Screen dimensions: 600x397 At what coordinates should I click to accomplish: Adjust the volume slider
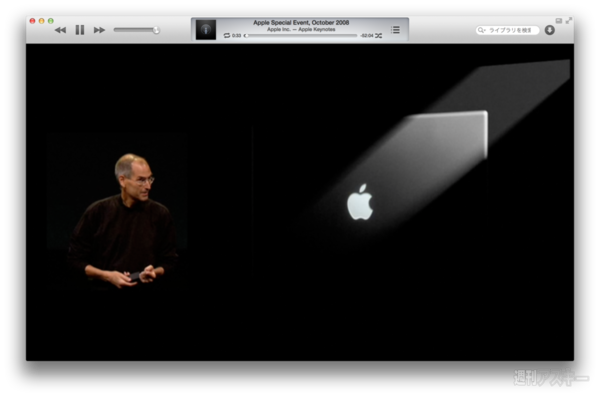tap(137, 30)
